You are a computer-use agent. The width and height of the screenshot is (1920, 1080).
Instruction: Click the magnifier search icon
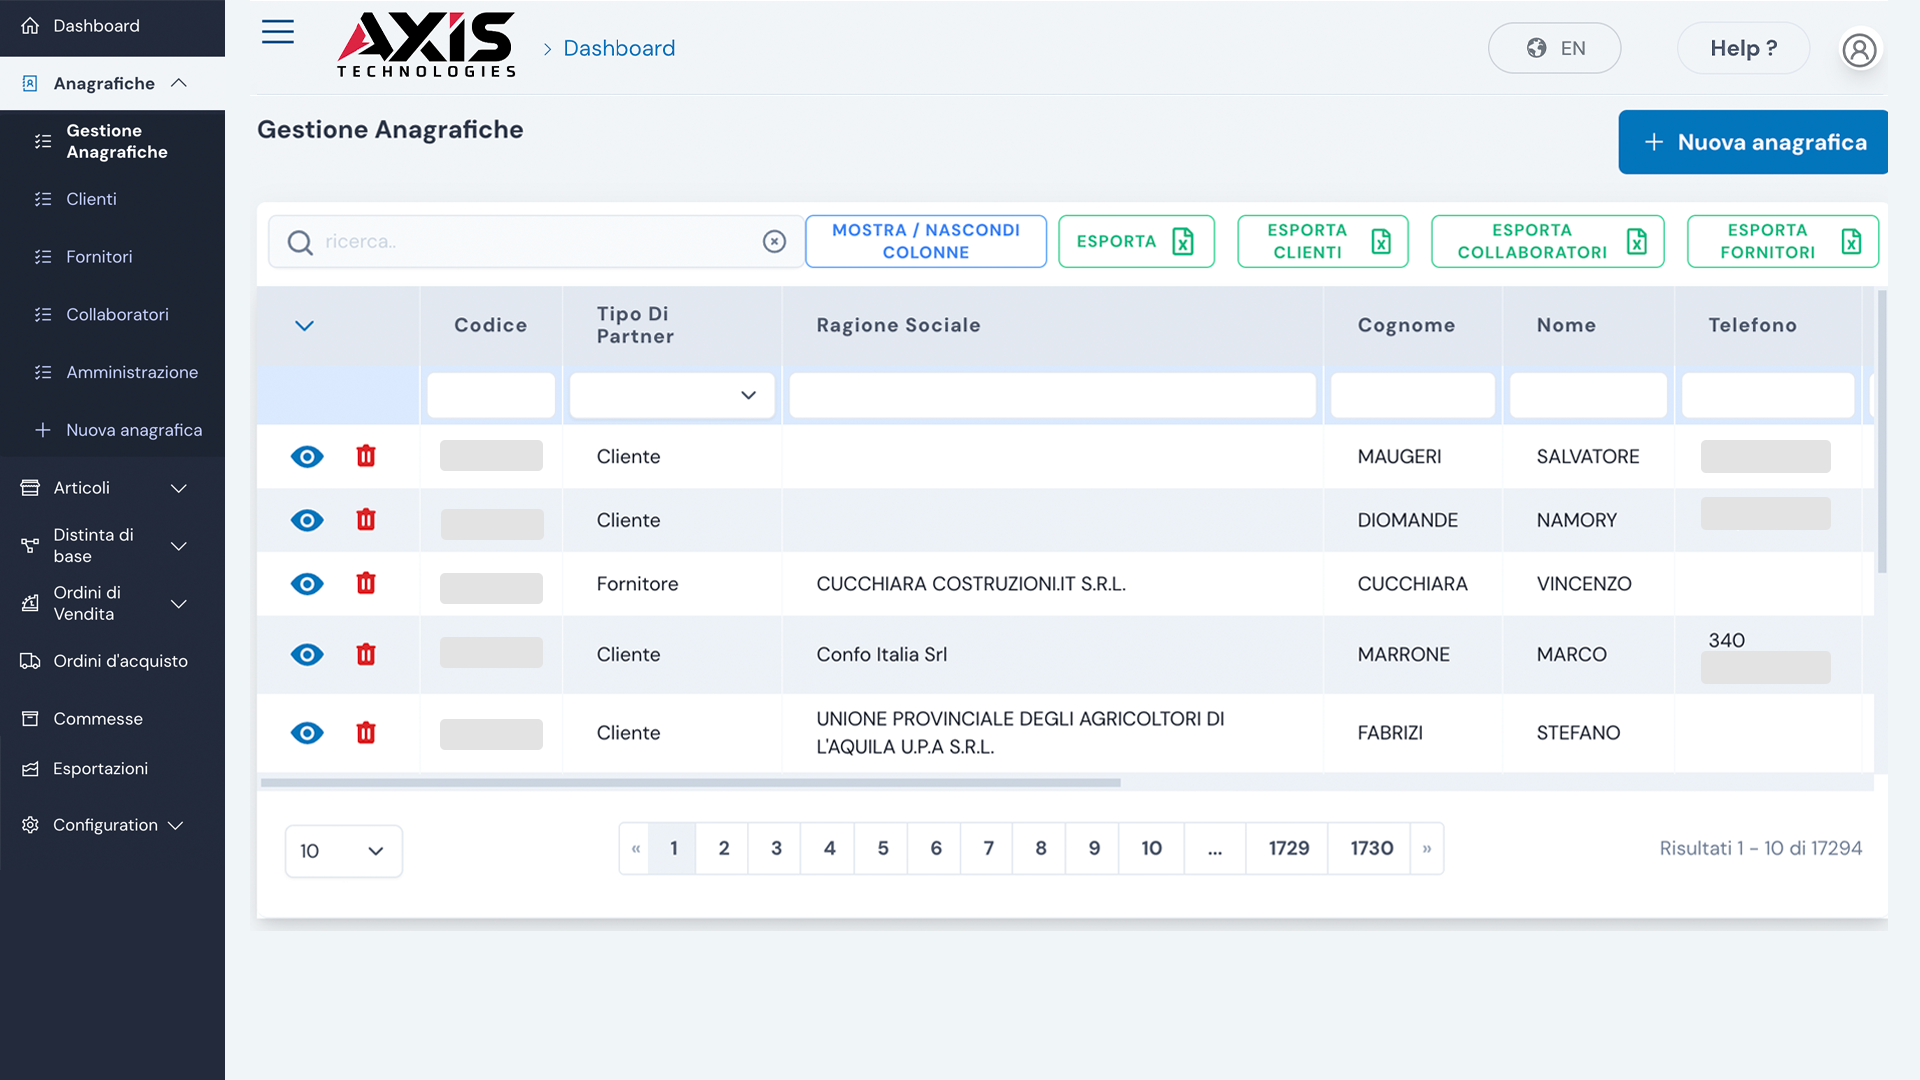tap(300, 242)
